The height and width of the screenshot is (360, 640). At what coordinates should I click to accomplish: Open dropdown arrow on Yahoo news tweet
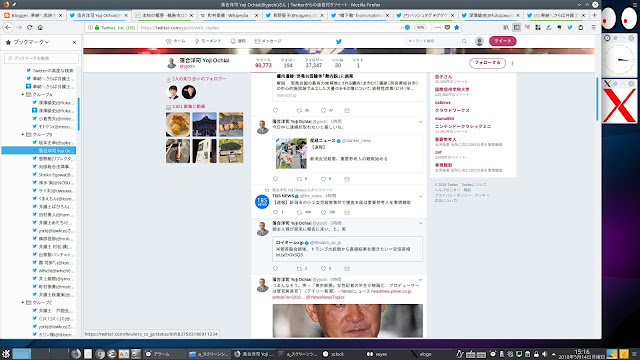(x=420, y=280)
